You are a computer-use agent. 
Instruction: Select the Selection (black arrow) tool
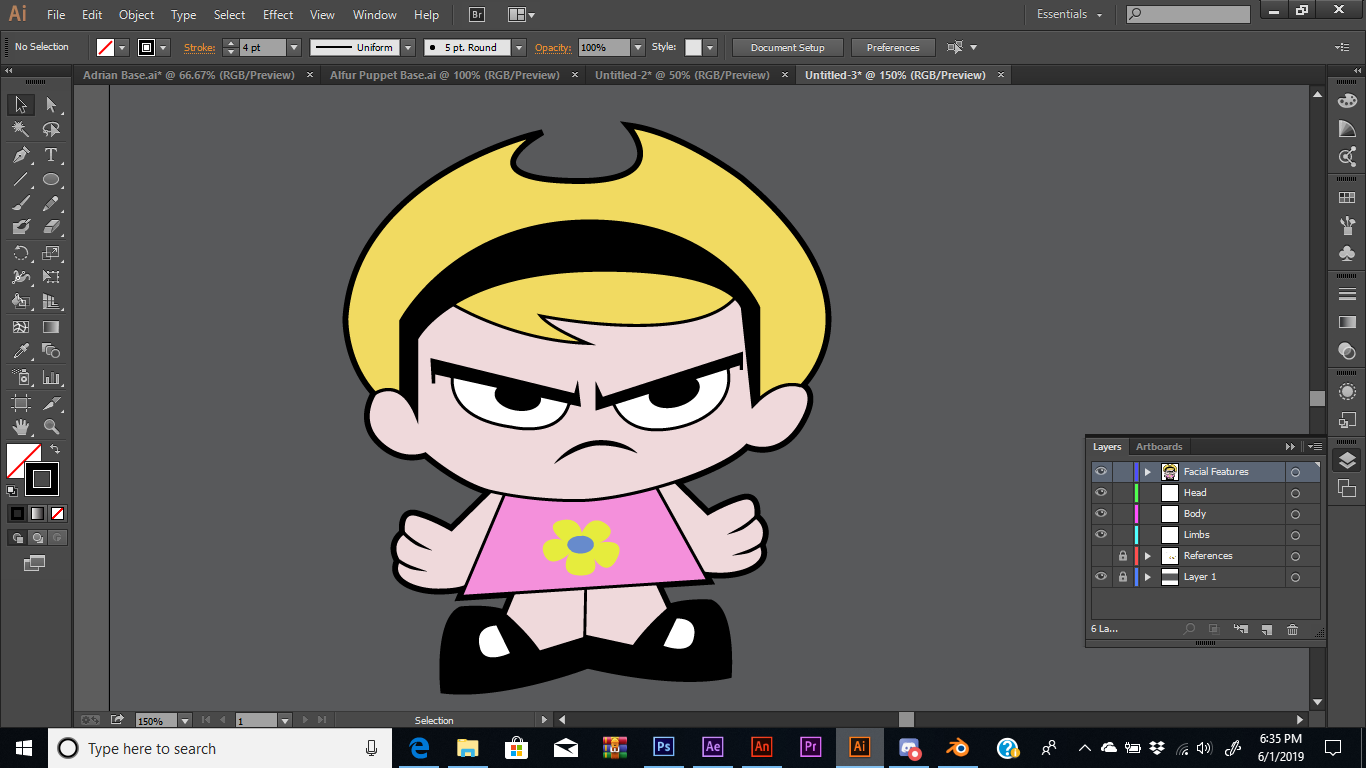coord(20,104)
